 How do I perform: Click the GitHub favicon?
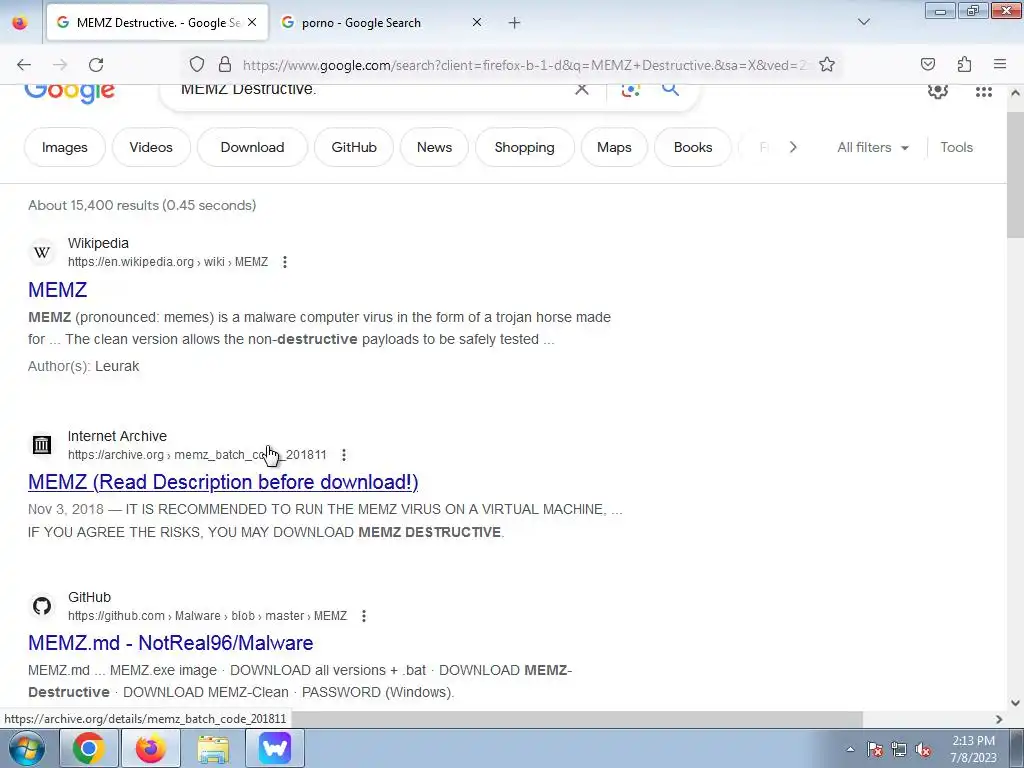[42, 606]
